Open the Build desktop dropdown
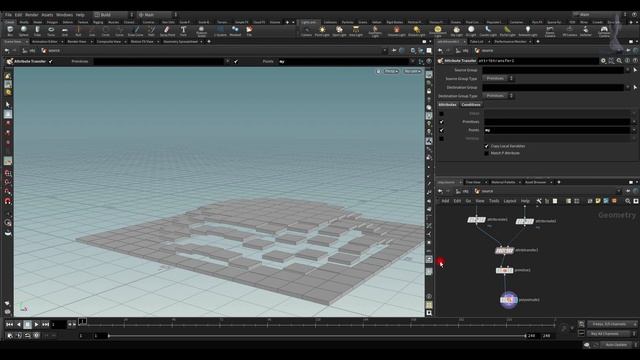This screenshot has height=360, width=640. click(113, 15)
